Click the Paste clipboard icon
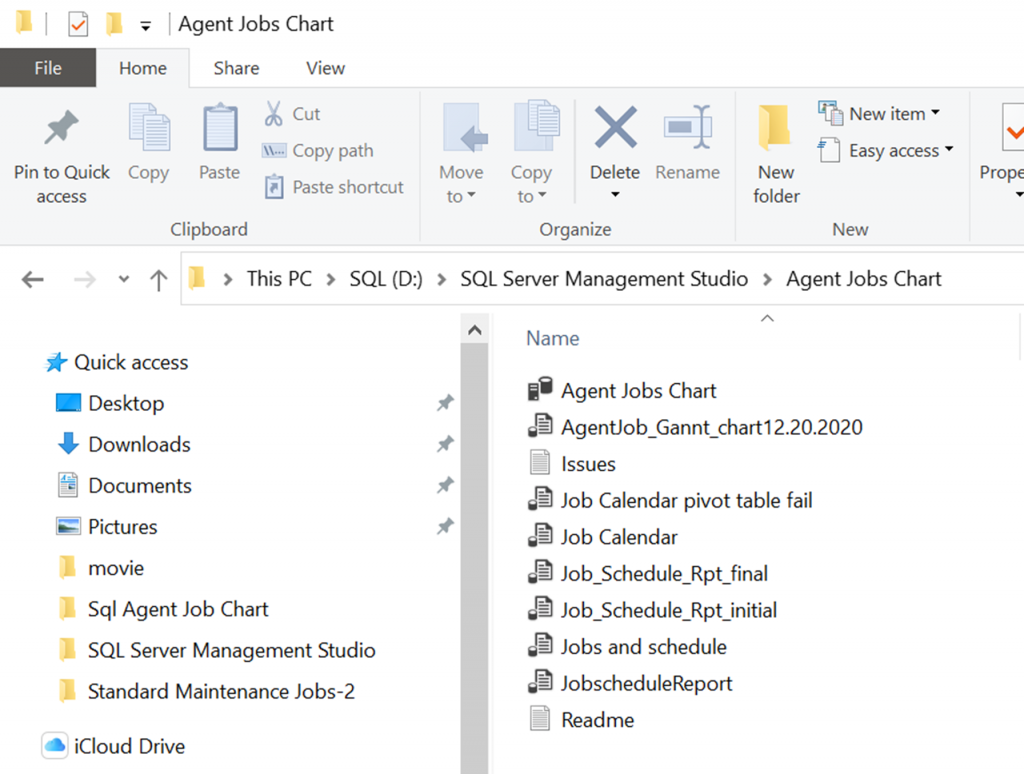1024x774 pixels. click(219, 130)
